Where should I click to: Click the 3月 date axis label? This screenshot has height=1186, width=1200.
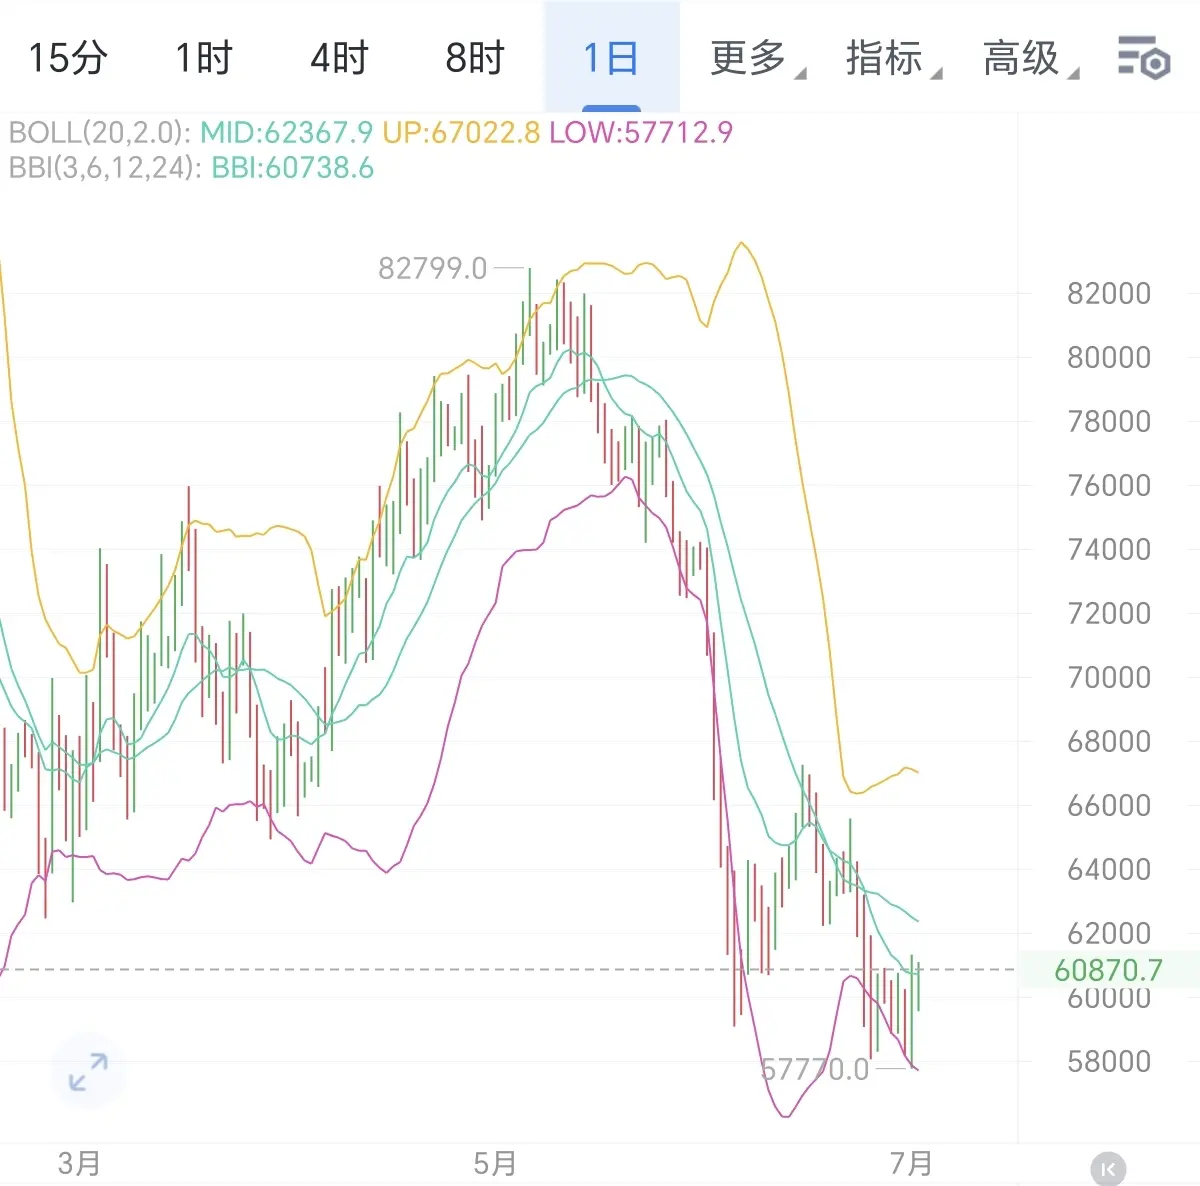(x=79, y=1163)
